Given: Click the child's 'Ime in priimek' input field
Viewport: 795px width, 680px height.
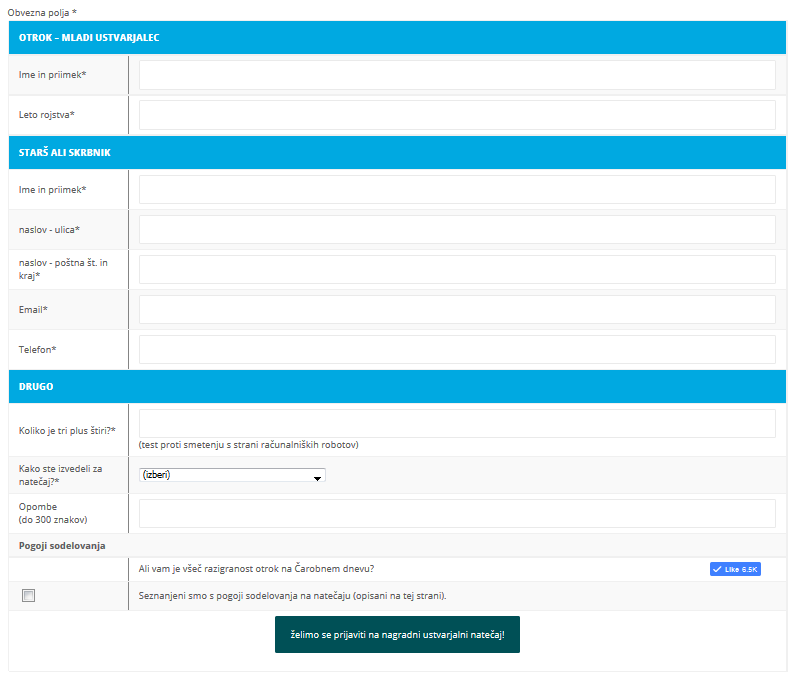Looking at the screenshot, I should [x=457, y=75].
